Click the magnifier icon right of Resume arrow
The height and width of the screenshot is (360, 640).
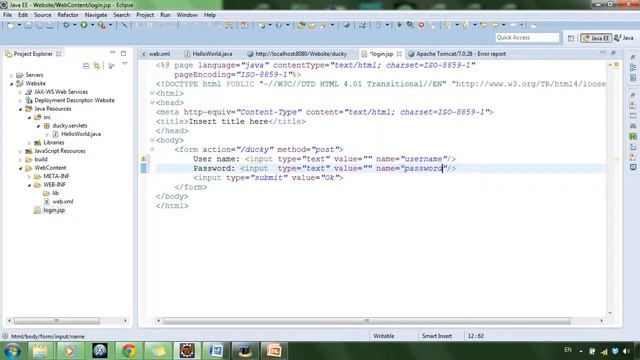click(x=410, y=25)
